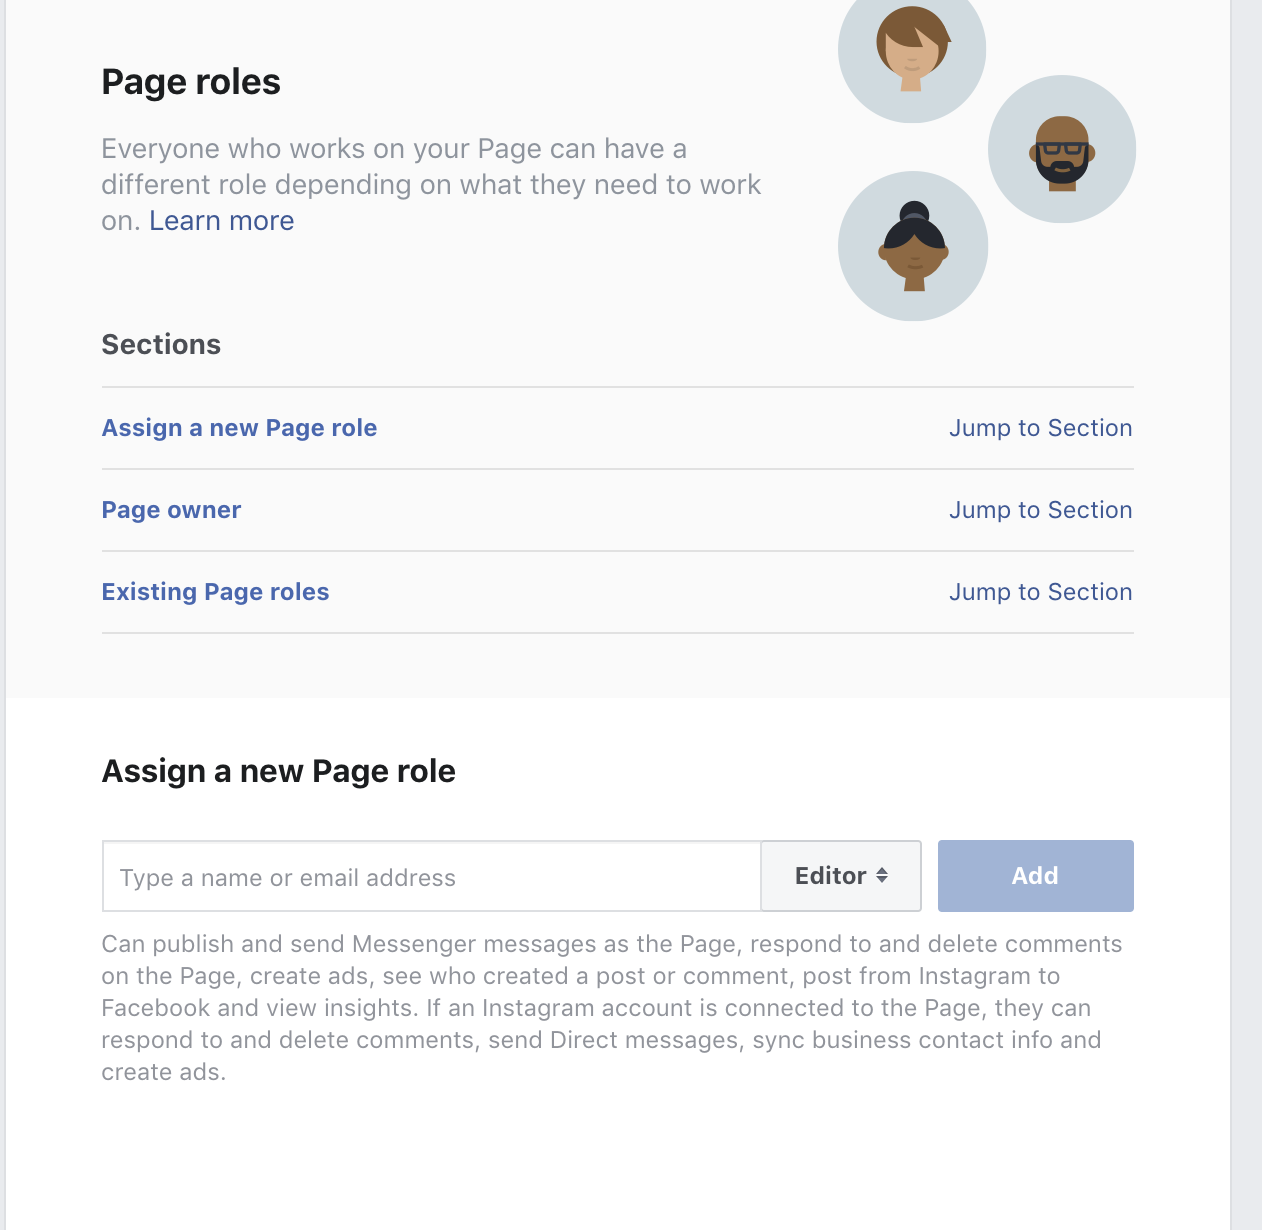The height and width of the screenshot is (1230, 1262).
Task: Click the Assign a new Page role link
Action: click(239, 428)
